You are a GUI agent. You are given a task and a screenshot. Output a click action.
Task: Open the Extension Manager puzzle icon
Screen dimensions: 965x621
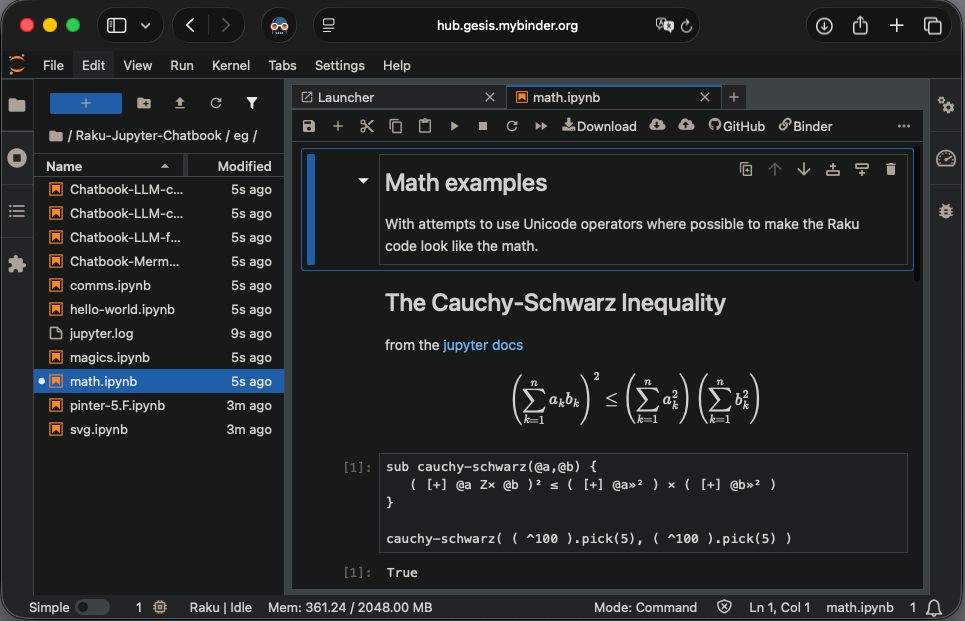pos(17,264)
